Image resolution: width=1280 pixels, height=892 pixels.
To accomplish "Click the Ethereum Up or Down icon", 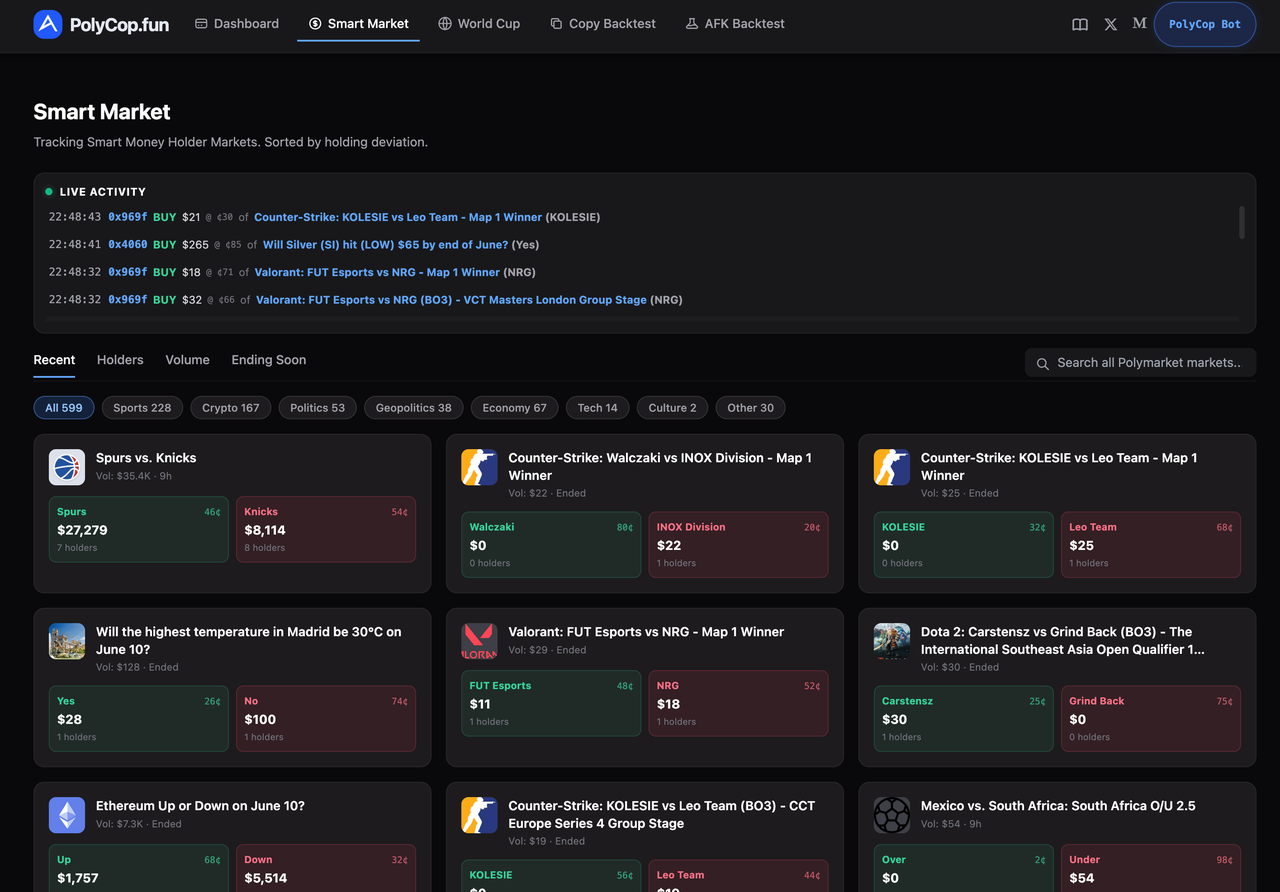I will pos(67,815).
